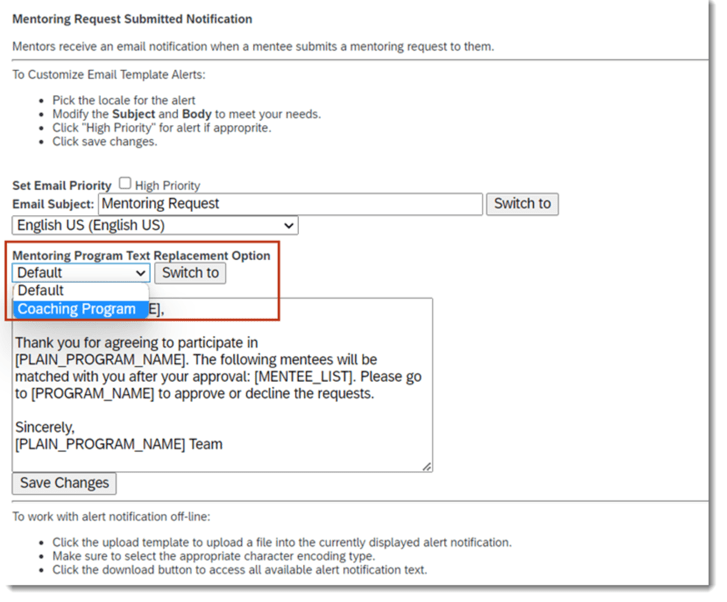
Task: Click into the Email Subject field
Action: tap(290, 204)
